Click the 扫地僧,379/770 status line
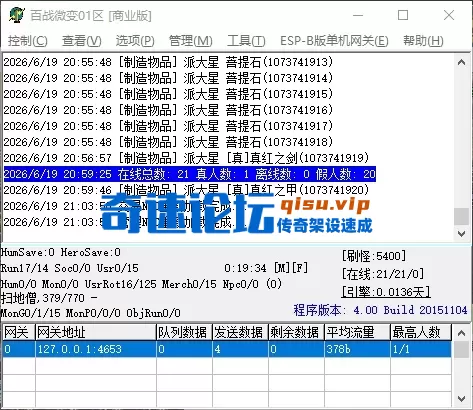 (x=49, y=298)
